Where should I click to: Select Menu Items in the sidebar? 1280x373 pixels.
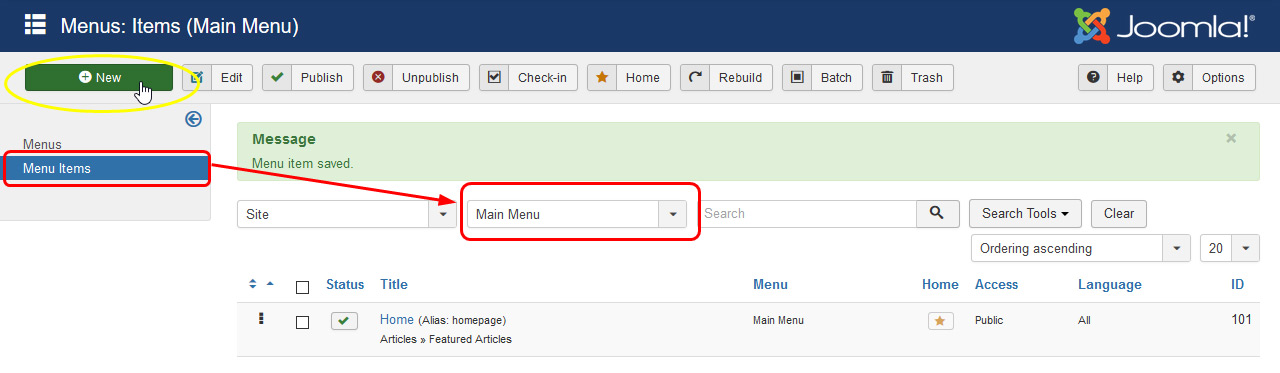click(x=105, y=168)
